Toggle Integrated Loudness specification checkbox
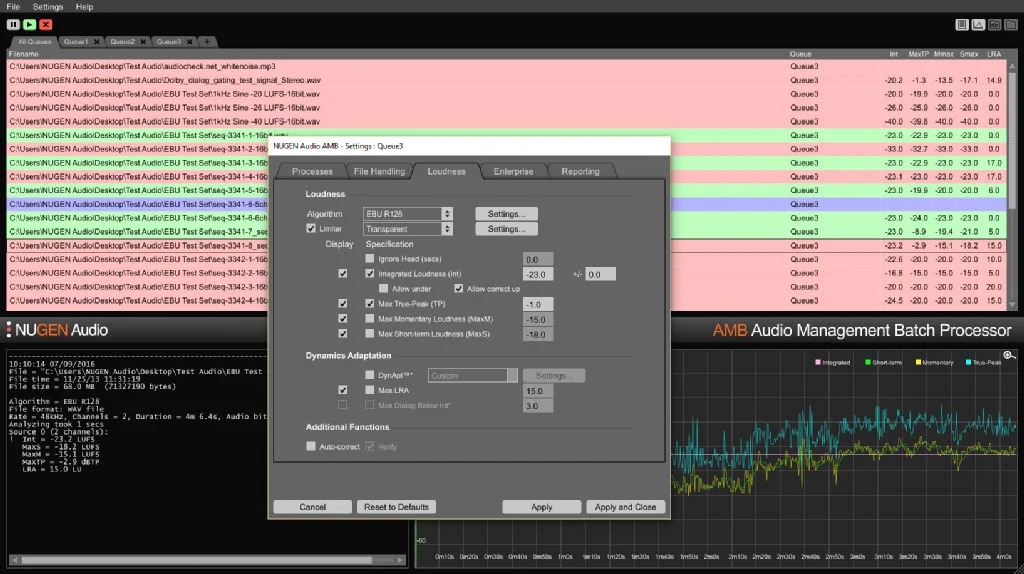 (x=370, y=274)
